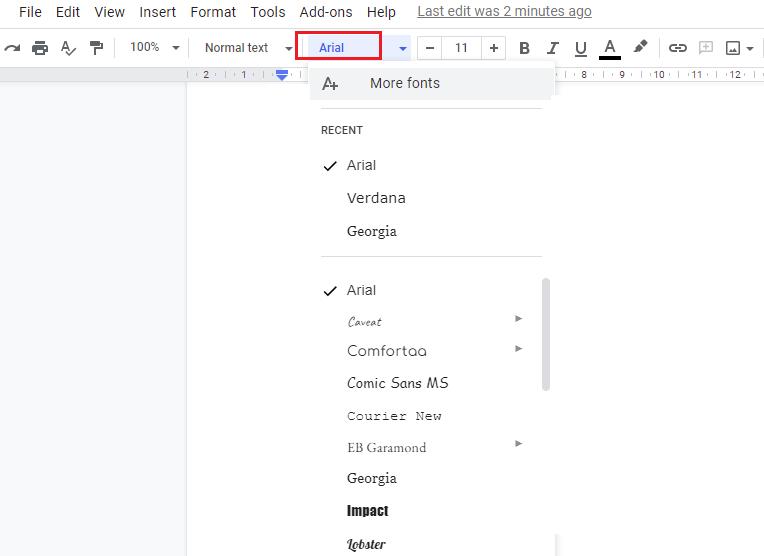The image size is (764, 556).
Task: Open the Tools menu
Action: (x=267, y=12)
